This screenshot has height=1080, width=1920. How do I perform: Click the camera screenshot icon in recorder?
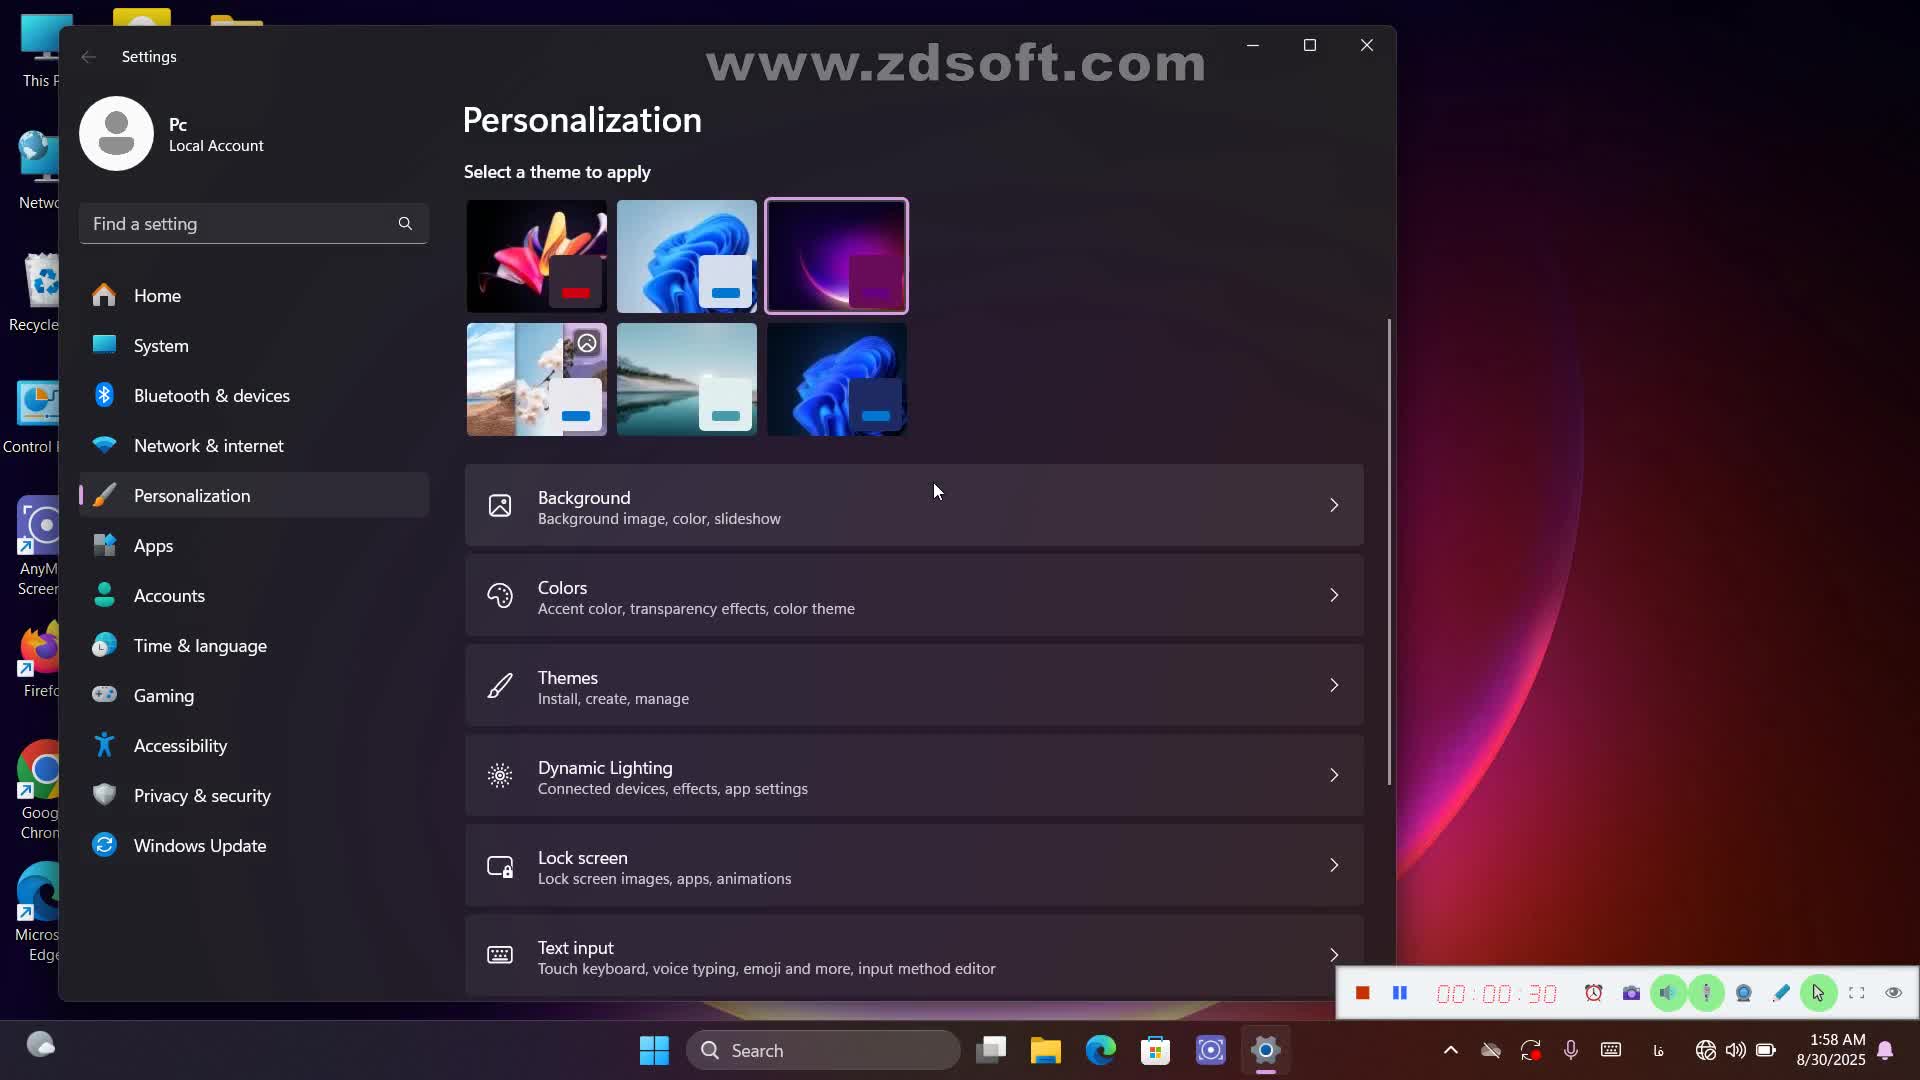coord(1631,993)
